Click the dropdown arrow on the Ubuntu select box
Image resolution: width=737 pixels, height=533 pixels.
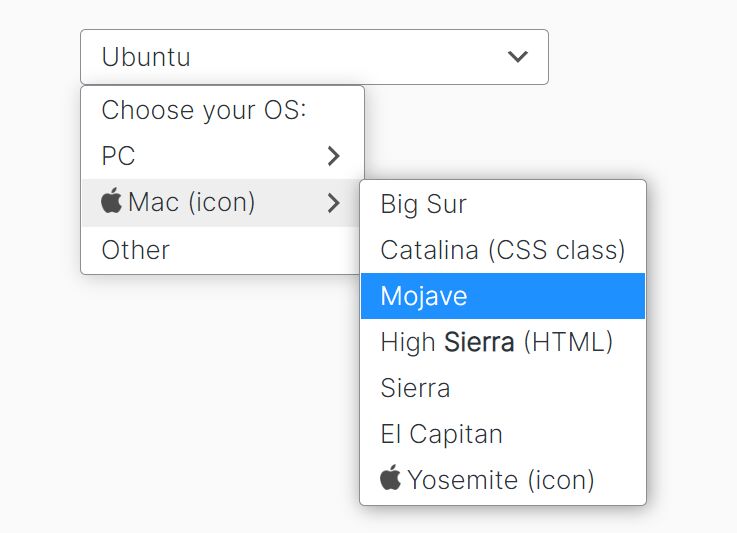pyautogui.click(x=517, y=57)
